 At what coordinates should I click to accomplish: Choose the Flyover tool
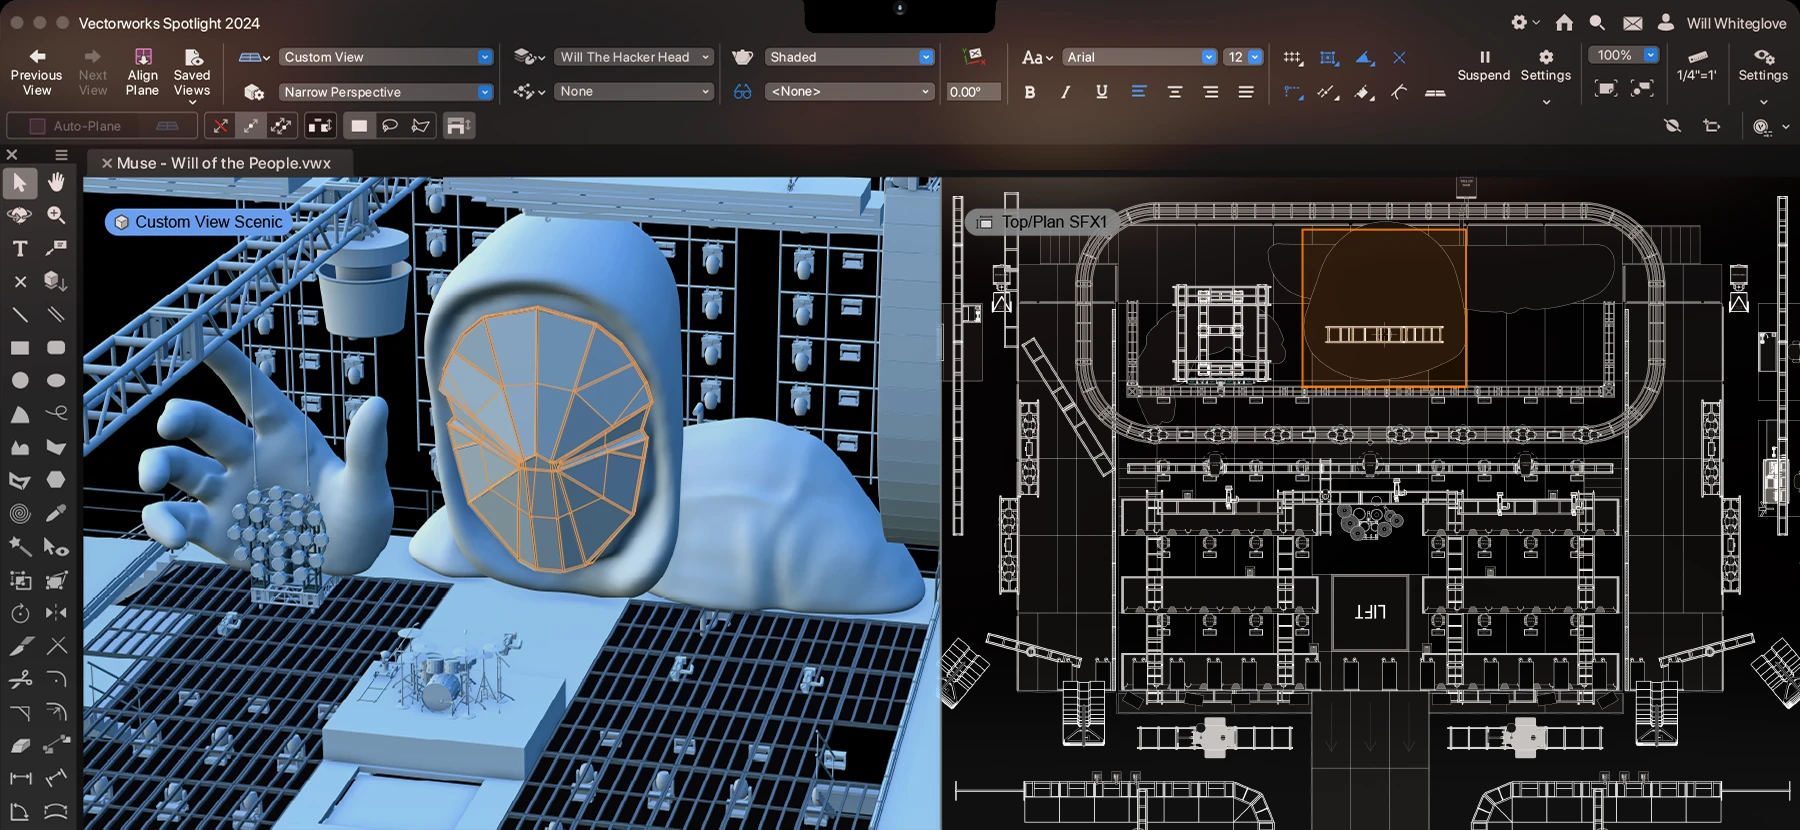[x=19, y=215]
